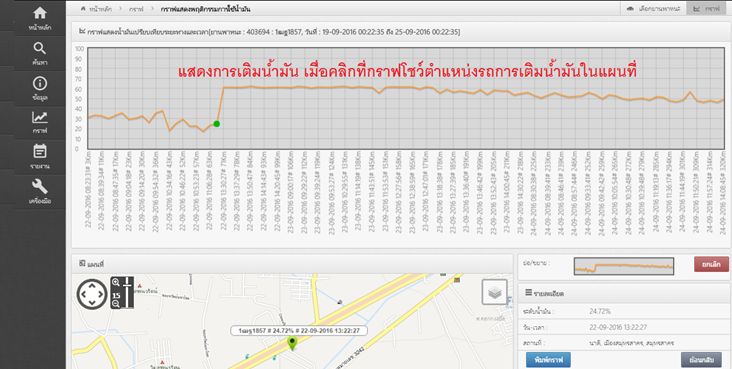Open the Home (หน้าหลัก) sidebar icon
The height and width of the screenshot is (369, 732).
[x=40, y=13]
